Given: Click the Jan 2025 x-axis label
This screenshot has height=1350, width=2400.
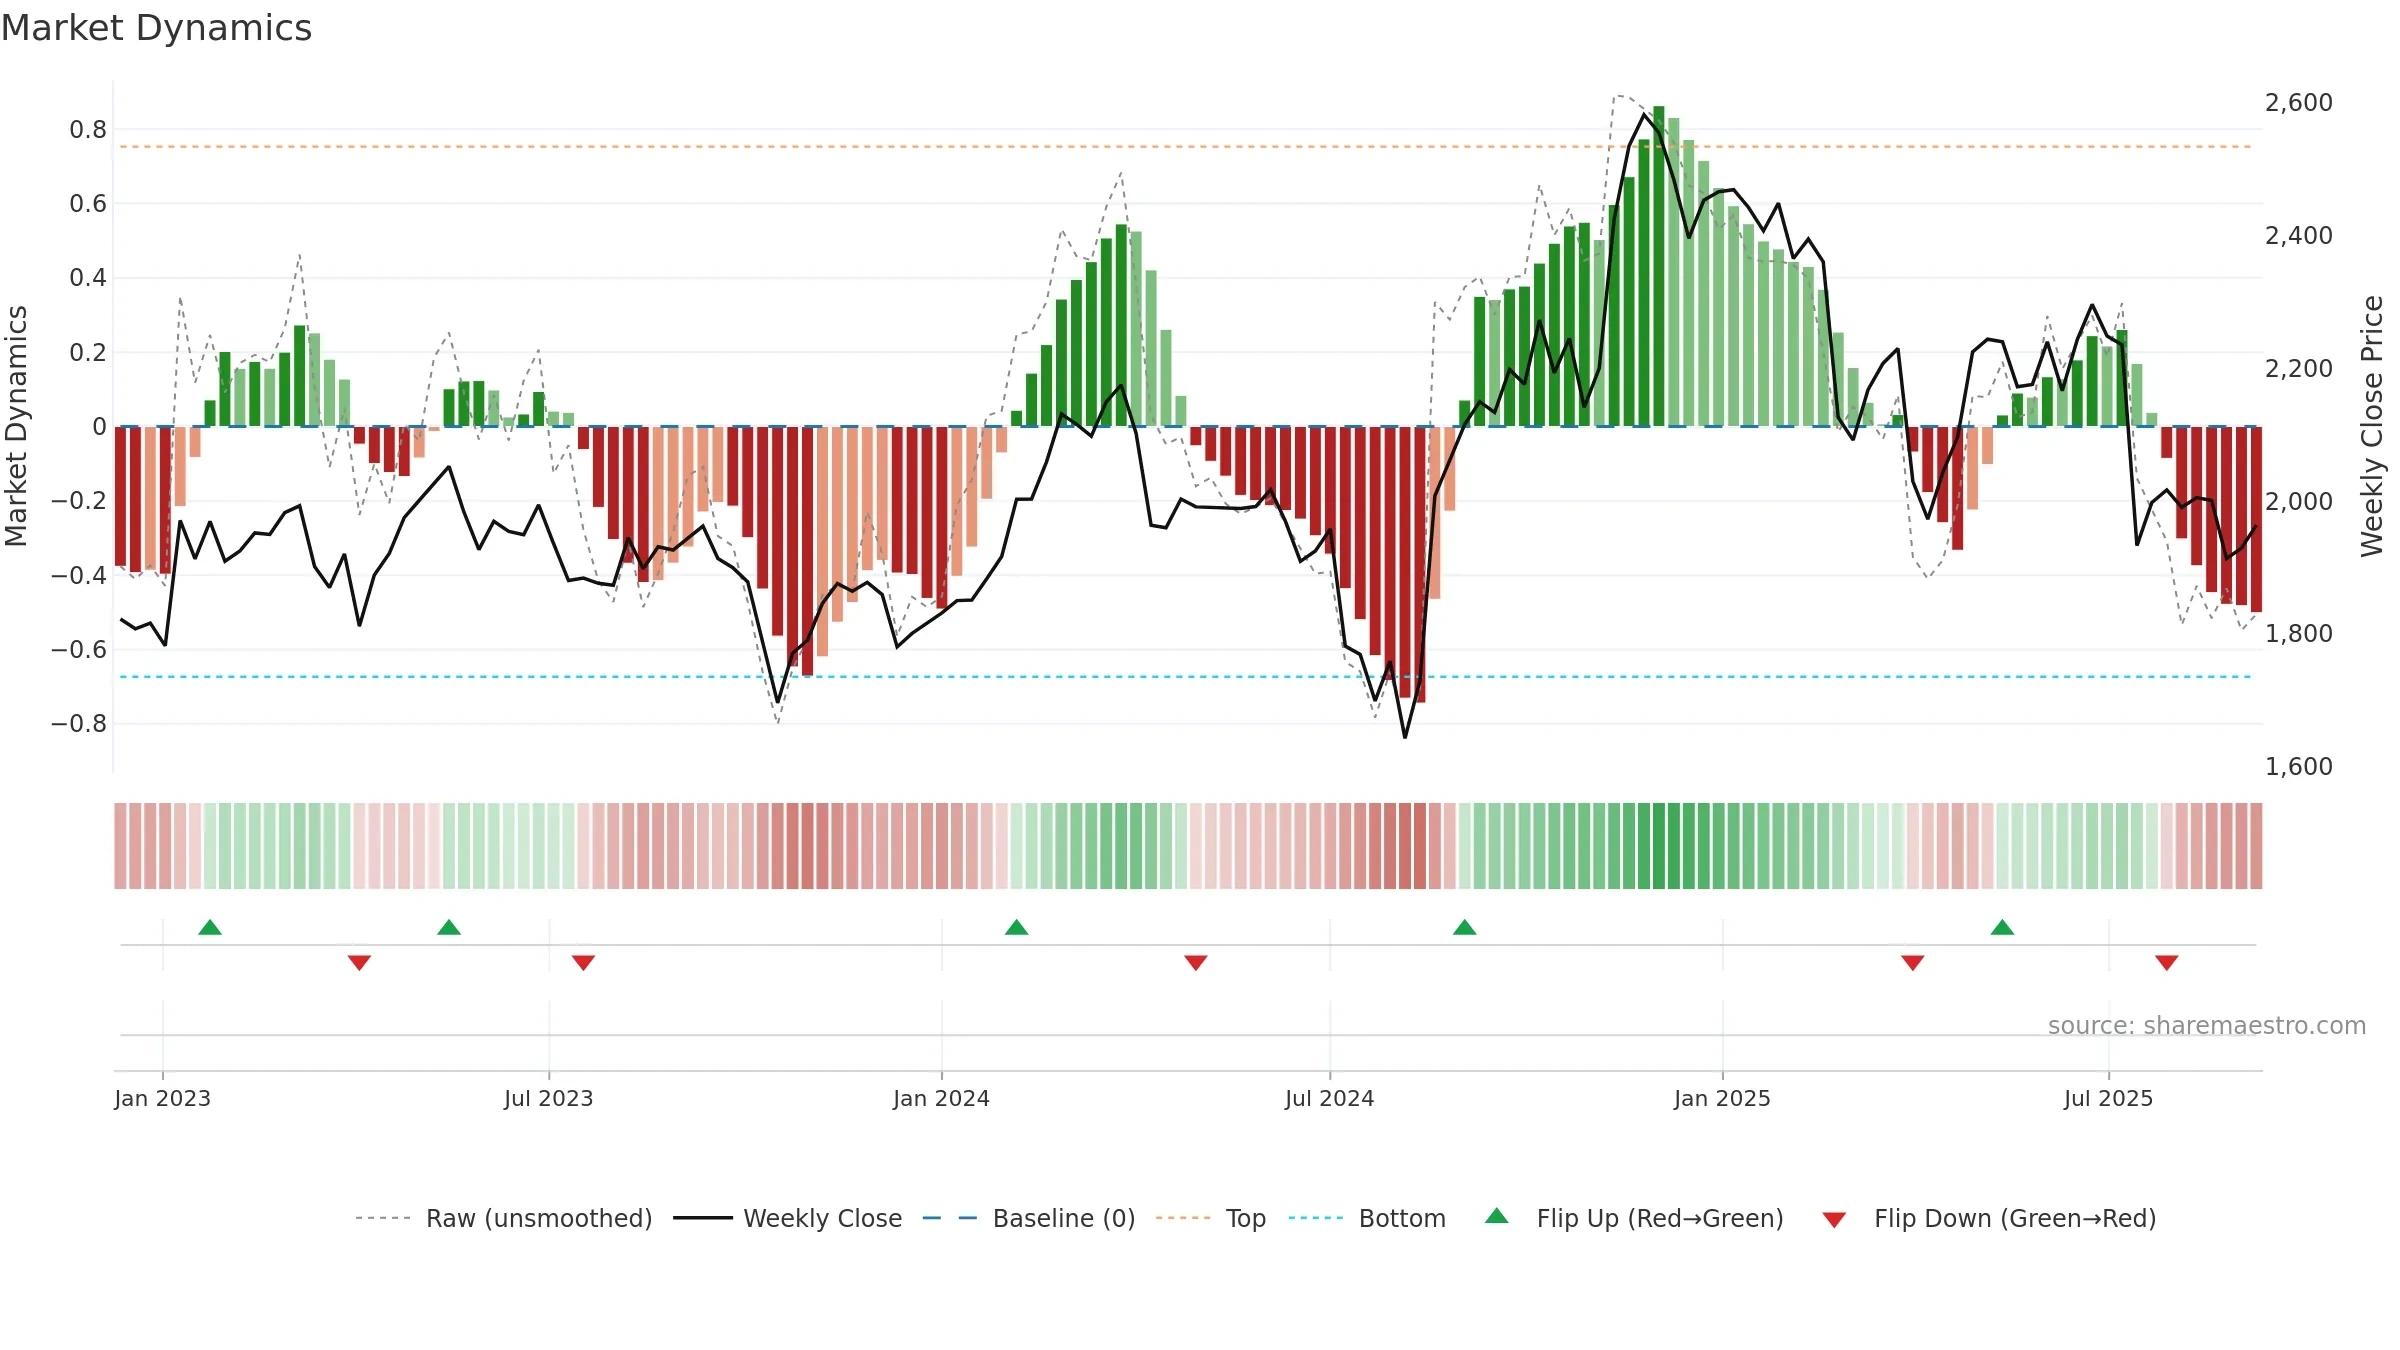Looking at the screenshot, I should point(1722,1098).
